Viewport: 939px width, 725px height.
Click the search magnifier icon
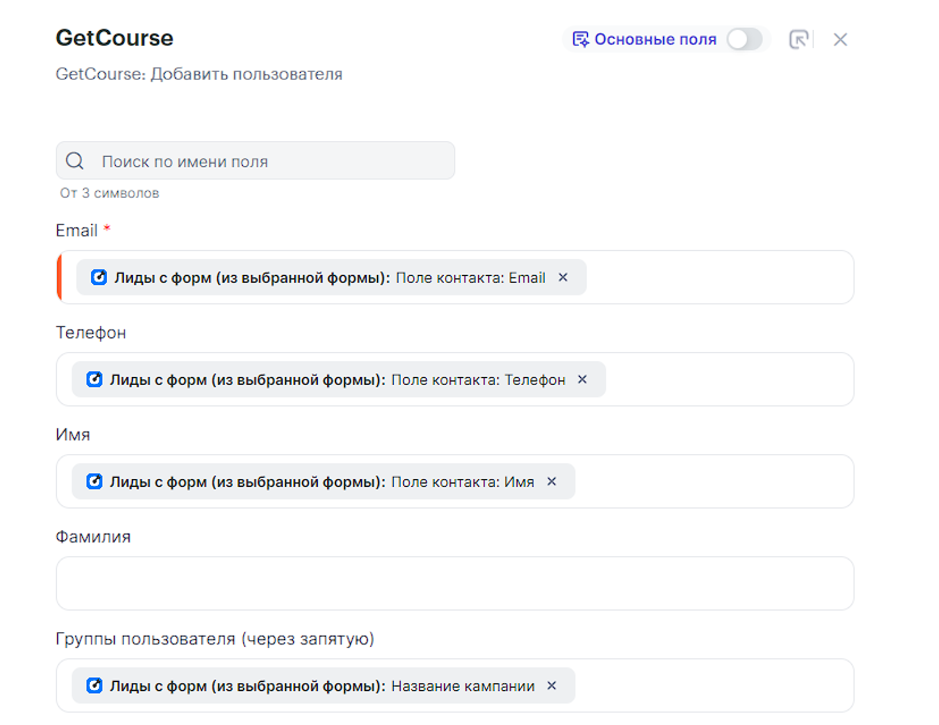click(x=75, y=161)
